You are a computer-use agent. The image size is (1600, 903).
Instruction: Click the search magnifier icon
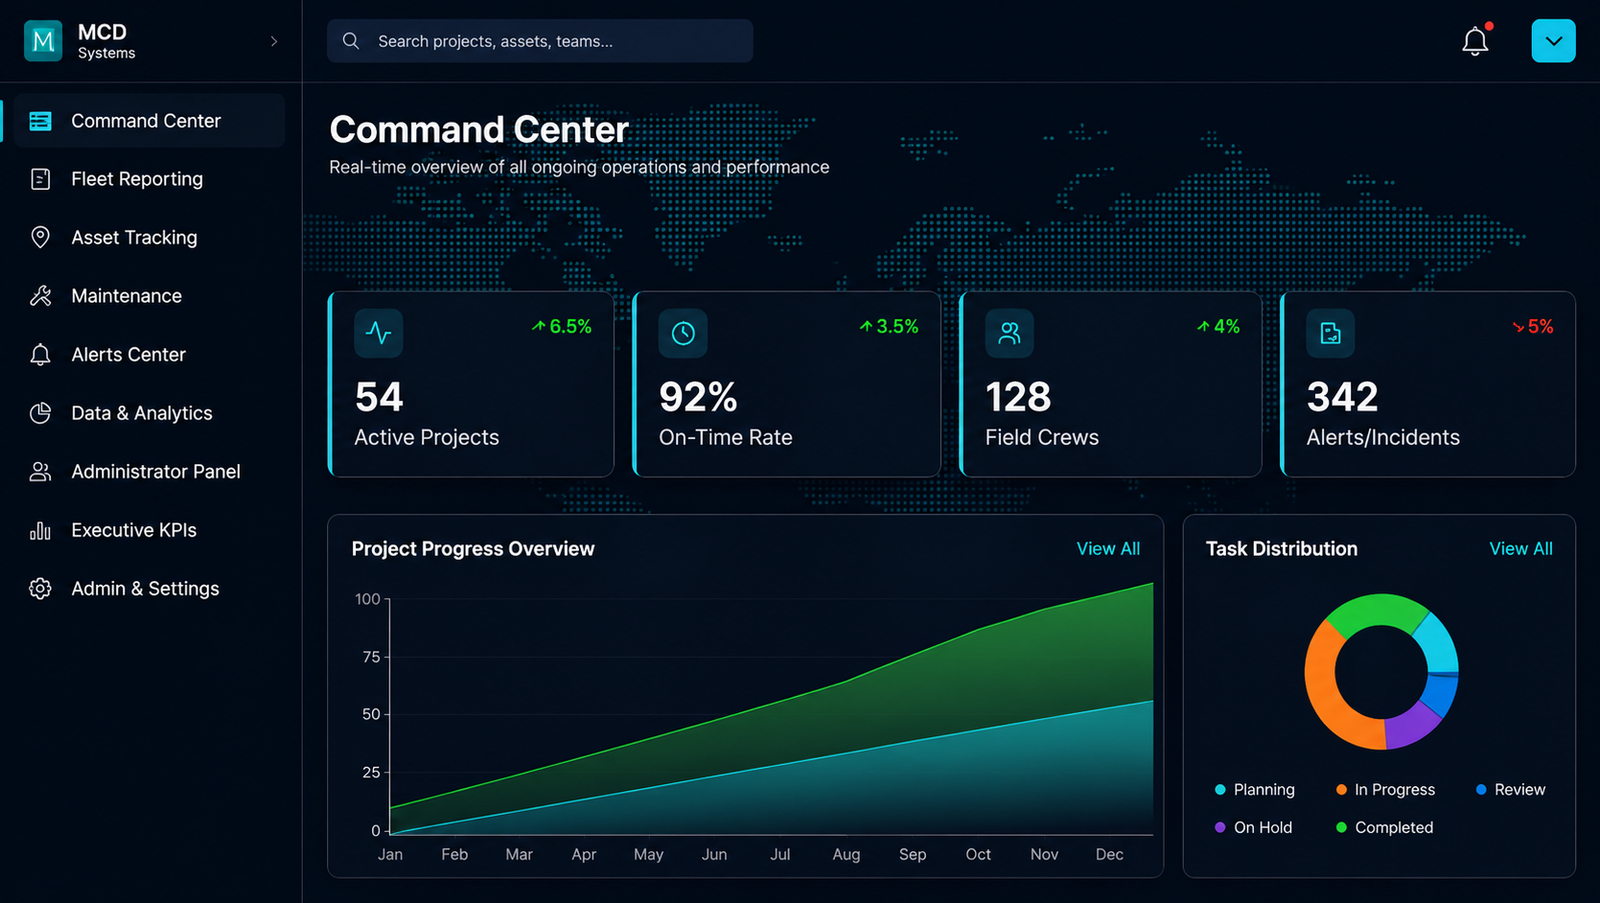pos(351,41)
